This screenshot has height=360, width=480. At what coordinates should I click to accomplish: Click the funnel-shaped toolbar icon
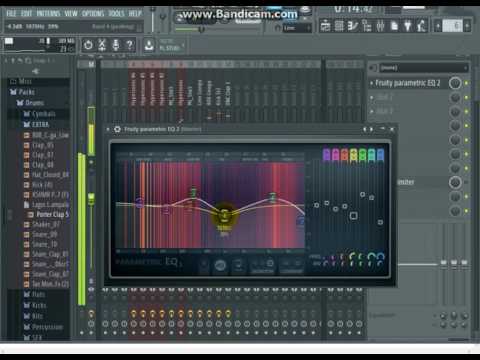[407, 26]
